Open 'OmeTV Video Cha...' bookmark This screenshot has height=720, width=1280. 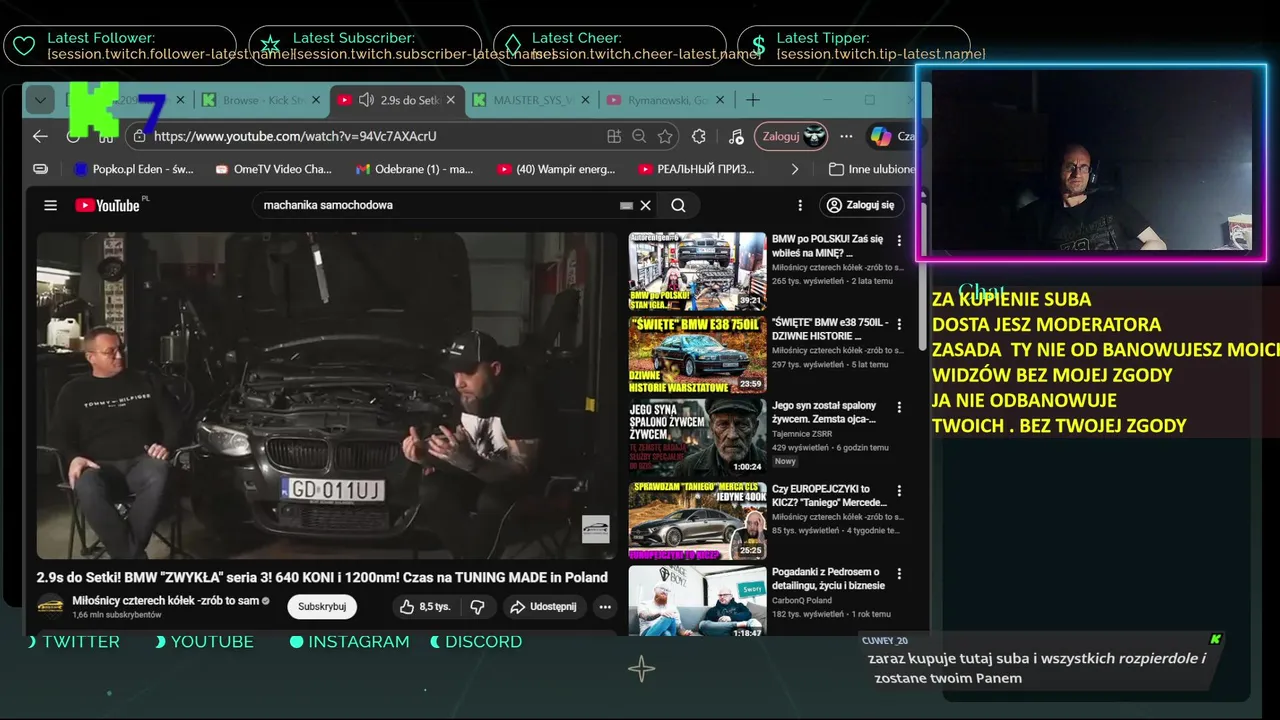(x=273, y=169)
